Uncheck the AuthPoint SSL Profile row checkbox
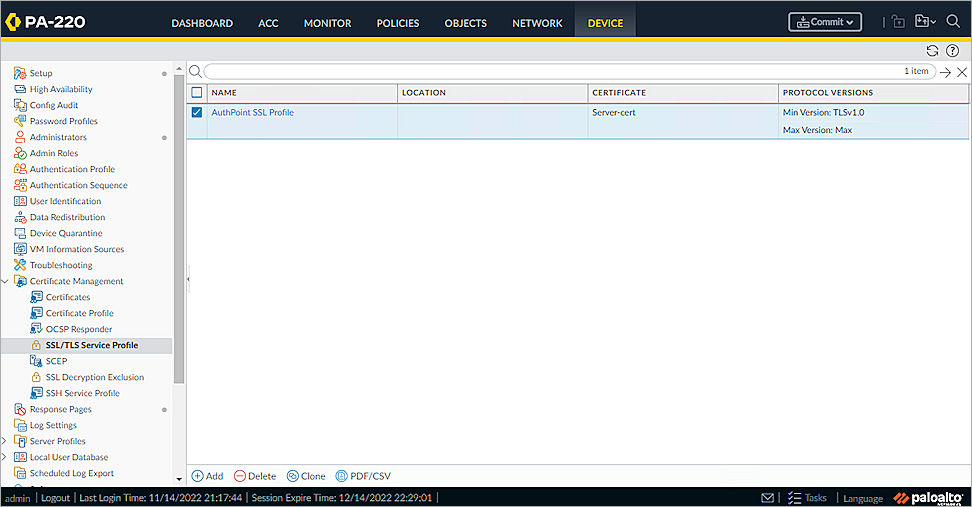Viewport: 972px width, 507px height. click(x=197, y=113)
